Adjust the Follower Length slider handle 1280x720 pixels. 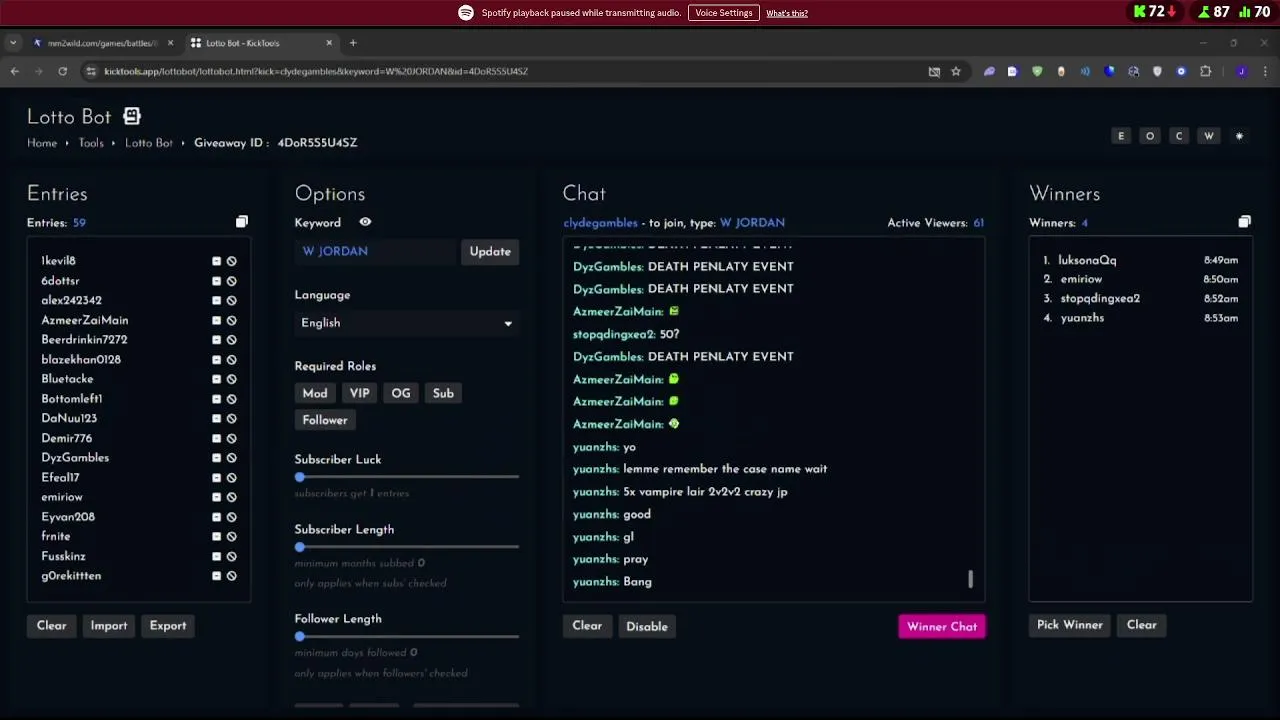click(x=300, y=636)
